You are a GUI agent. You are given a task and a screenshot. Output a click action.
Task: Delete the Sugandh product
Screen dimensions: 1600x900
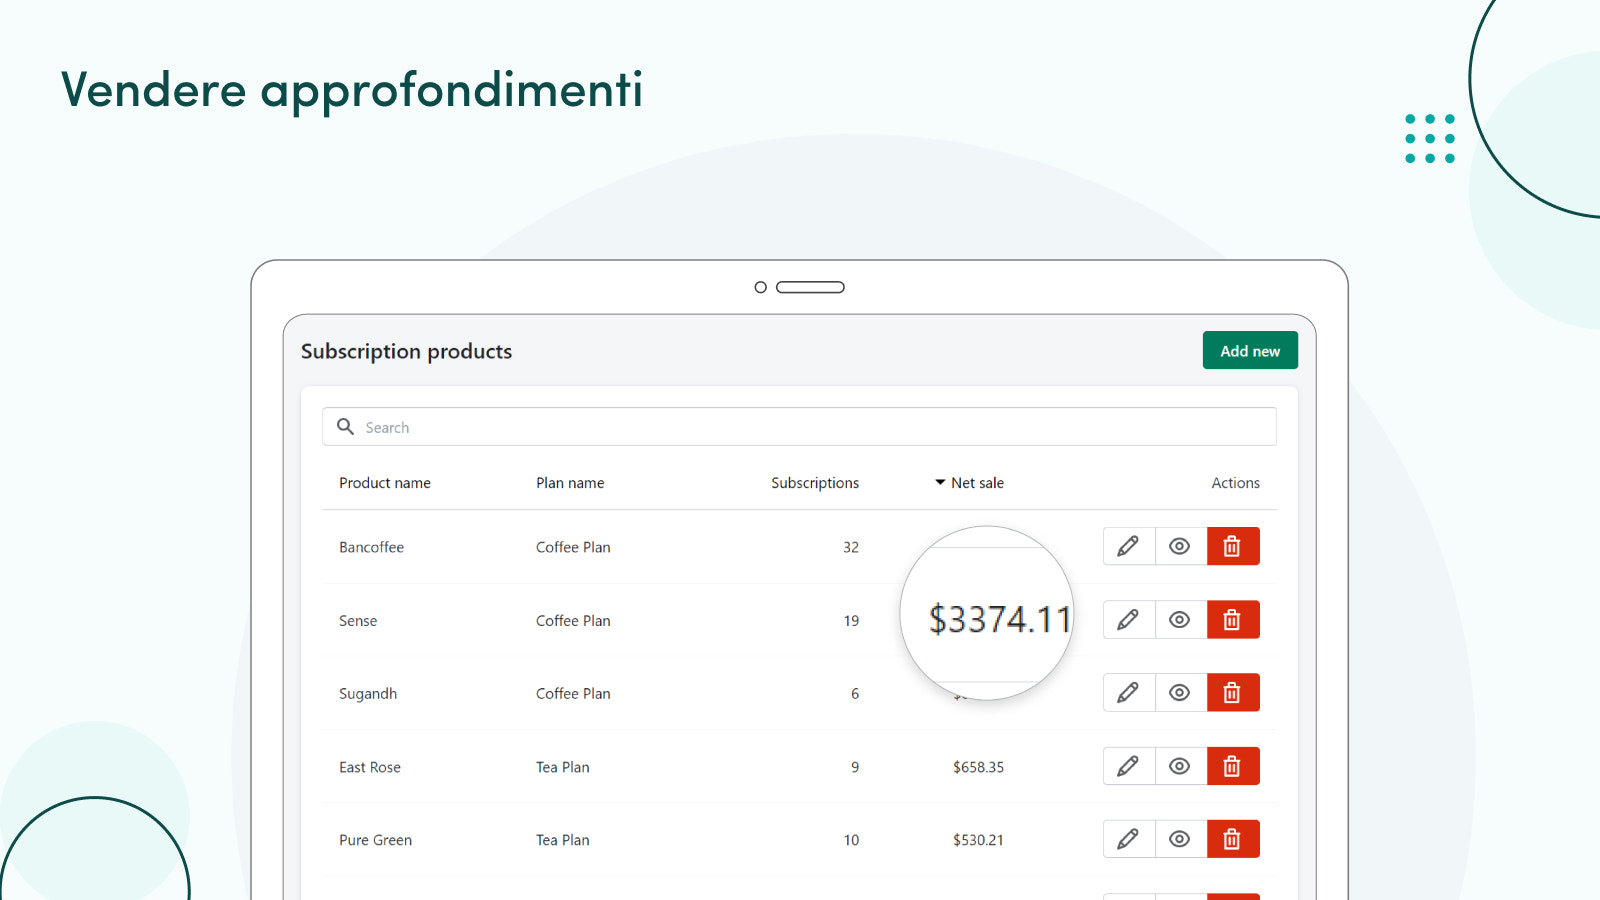click(1233, 693)
